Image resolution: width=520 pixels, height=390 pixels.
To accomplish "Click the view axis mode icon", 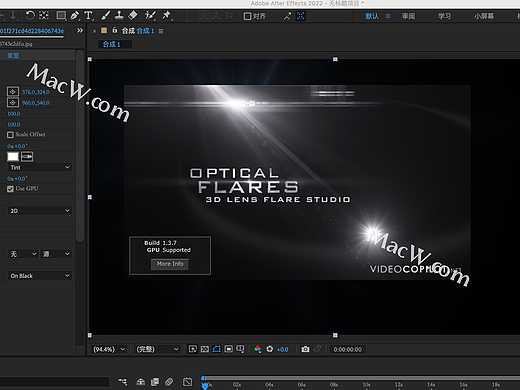I will pyautogui.click(x=229, y=16).
